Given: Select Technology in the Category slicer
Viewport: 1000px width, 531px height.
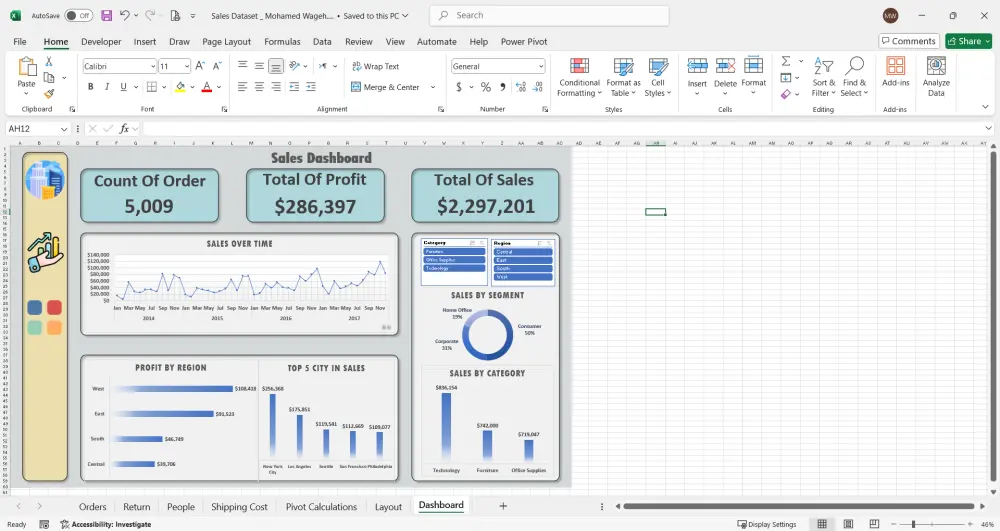Looking at the screenshot, I should [455, 268].
